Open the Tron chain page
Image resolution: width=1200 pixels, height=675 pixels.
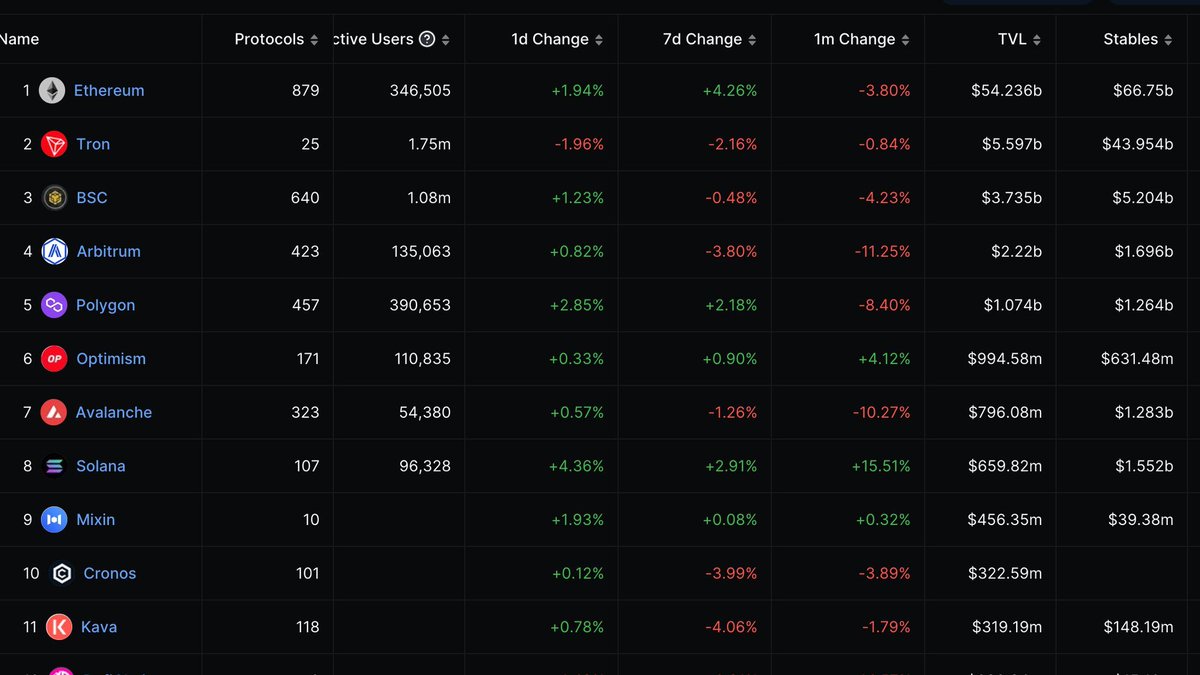(93, 144)
